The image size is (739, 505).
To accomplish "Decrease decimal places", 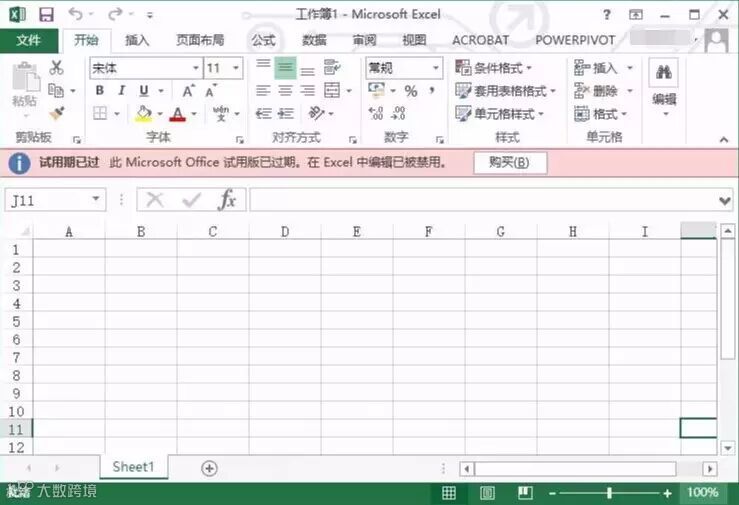I will click(398, 113).
